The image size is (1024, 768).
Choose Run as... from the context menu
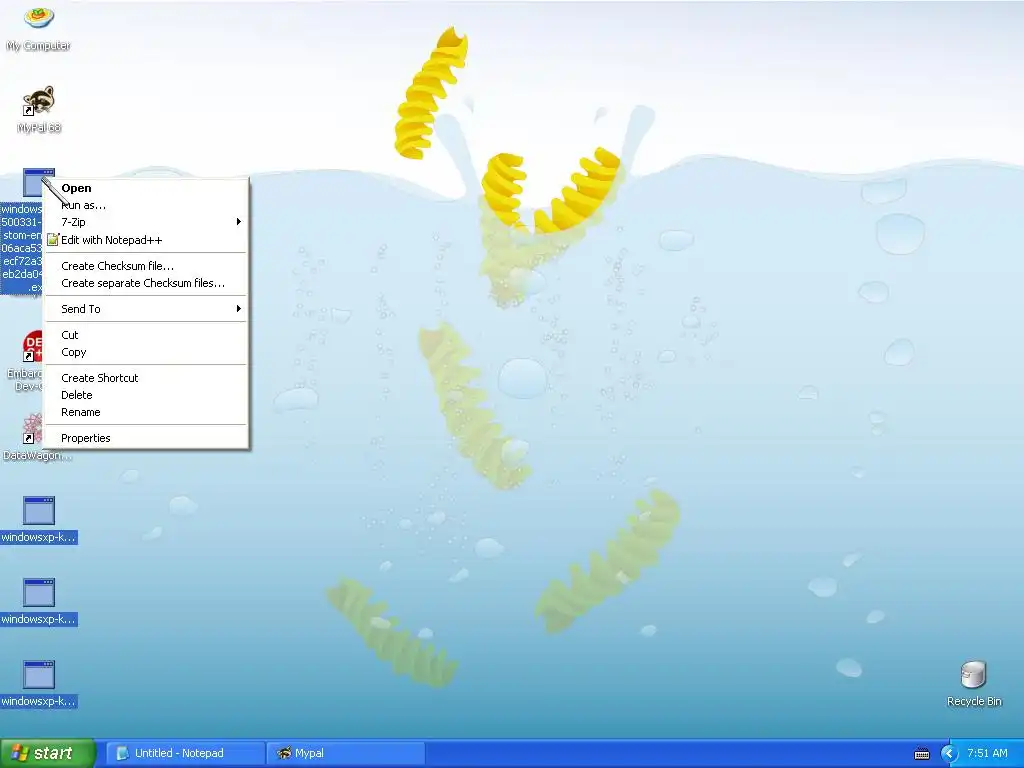pyautogui.click(x=146, y=205)
